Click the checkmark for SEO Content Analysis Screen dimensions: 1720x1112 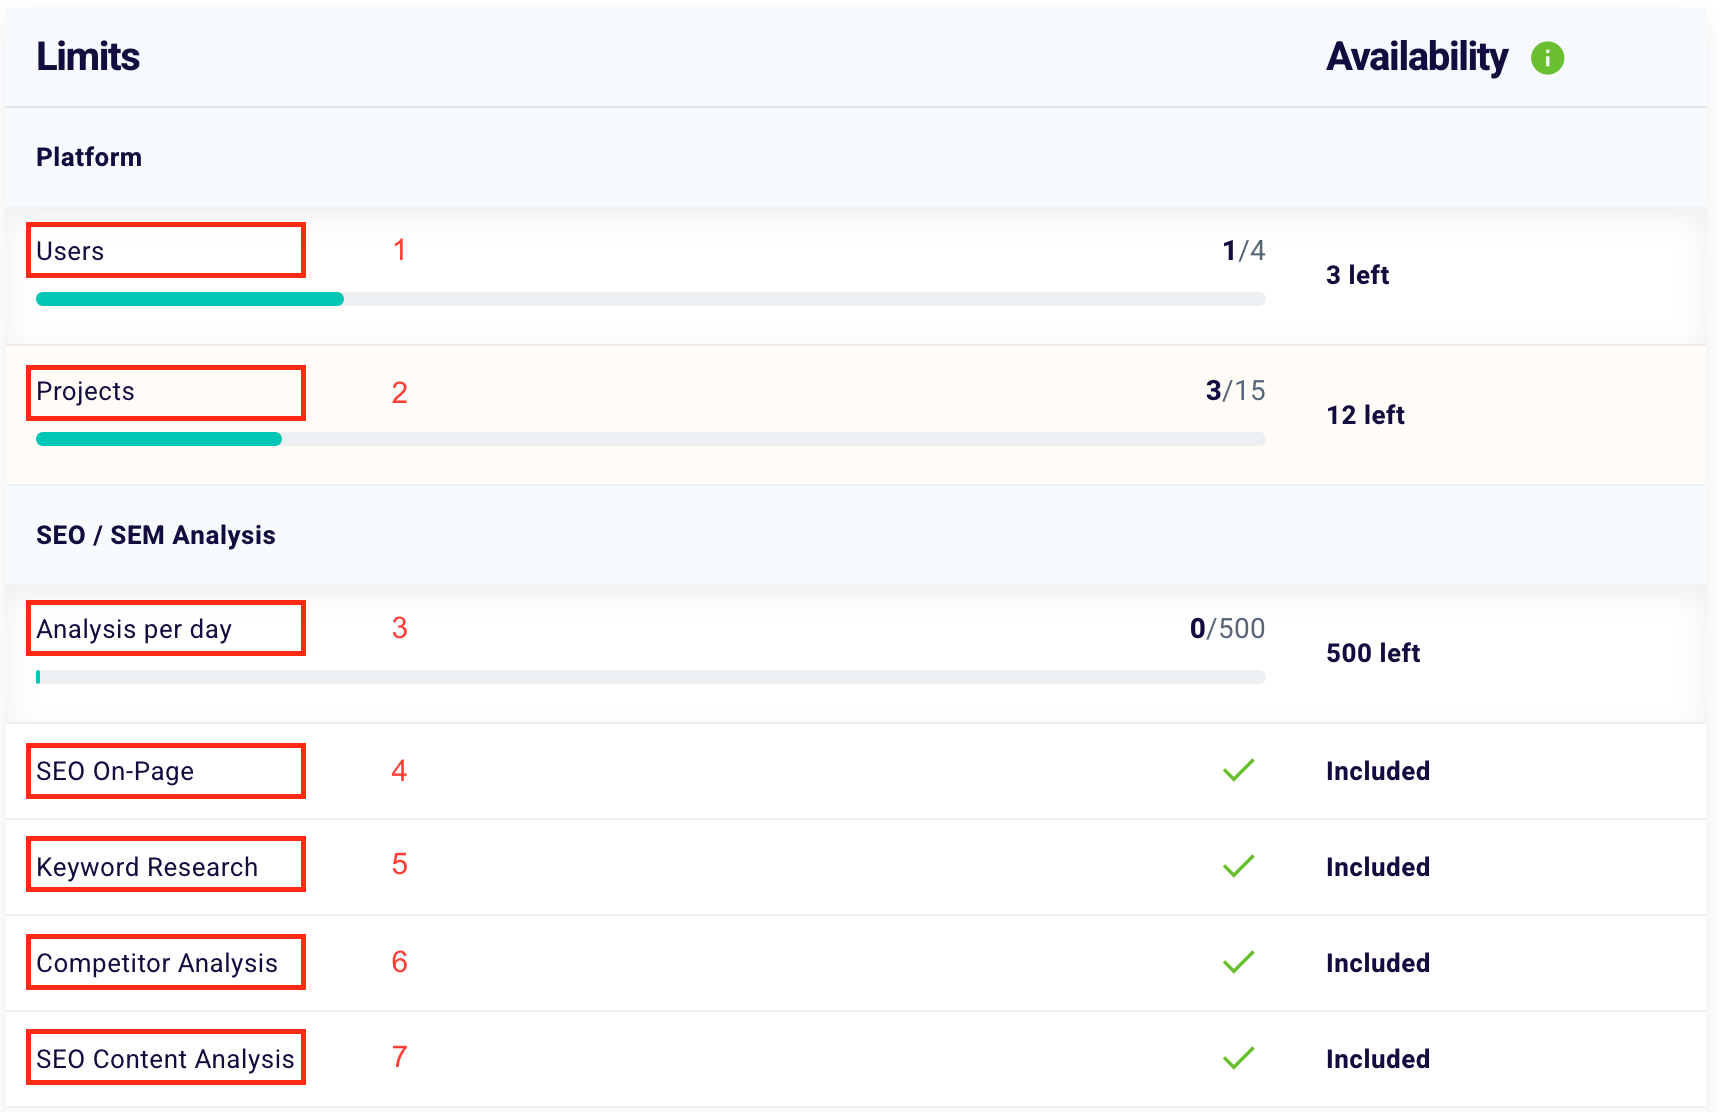1238,1058
